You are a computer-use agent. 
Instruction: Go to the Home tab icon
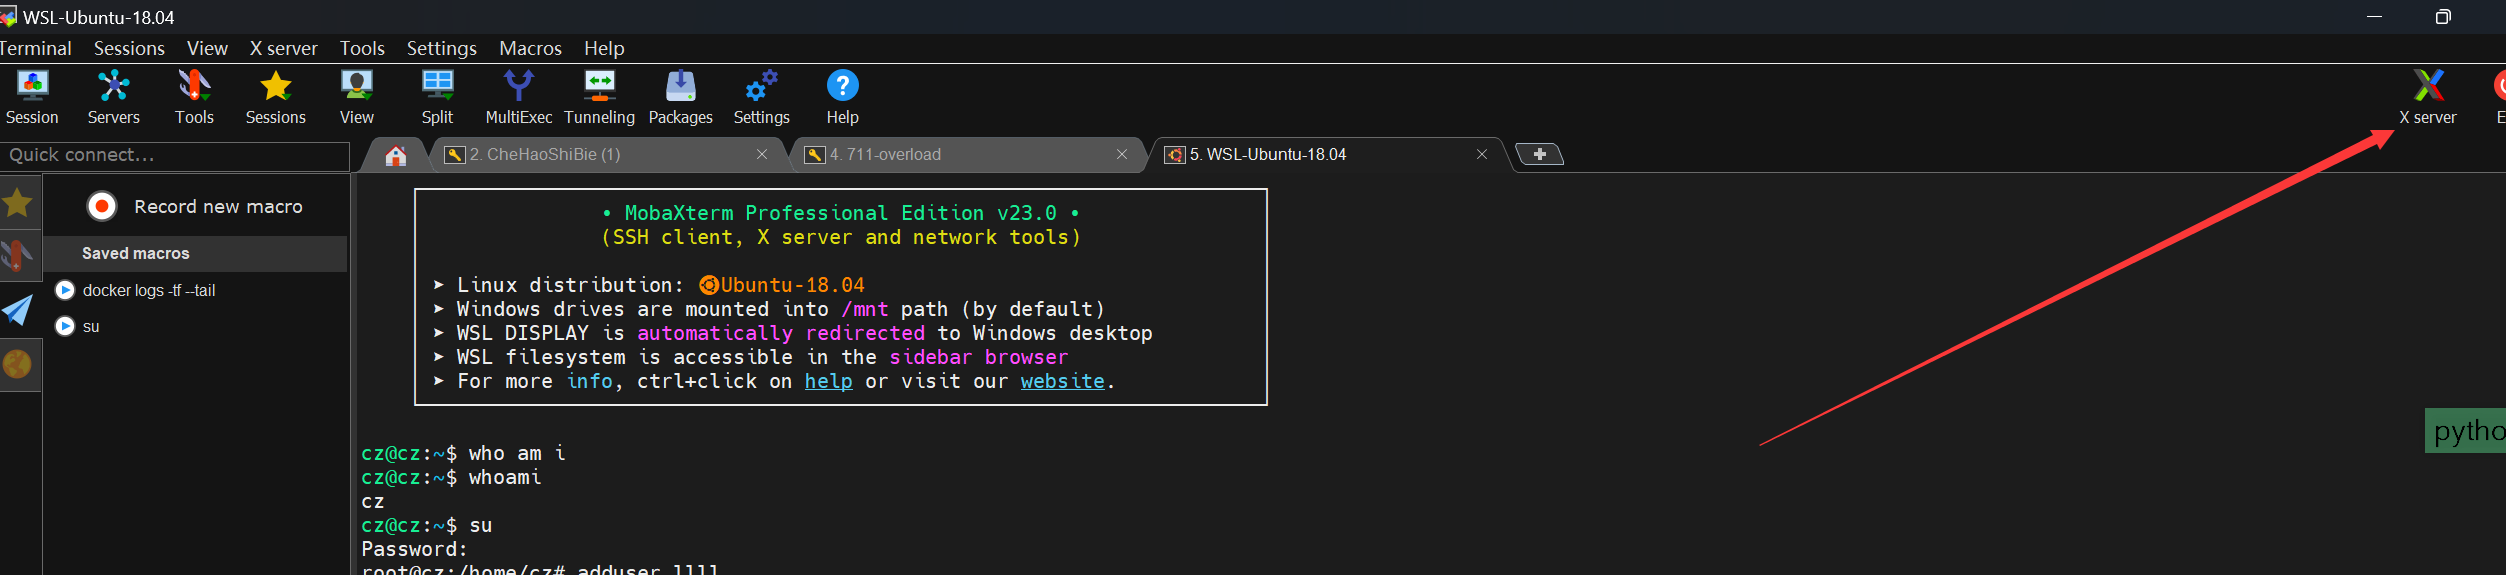[x=396, y=155]
